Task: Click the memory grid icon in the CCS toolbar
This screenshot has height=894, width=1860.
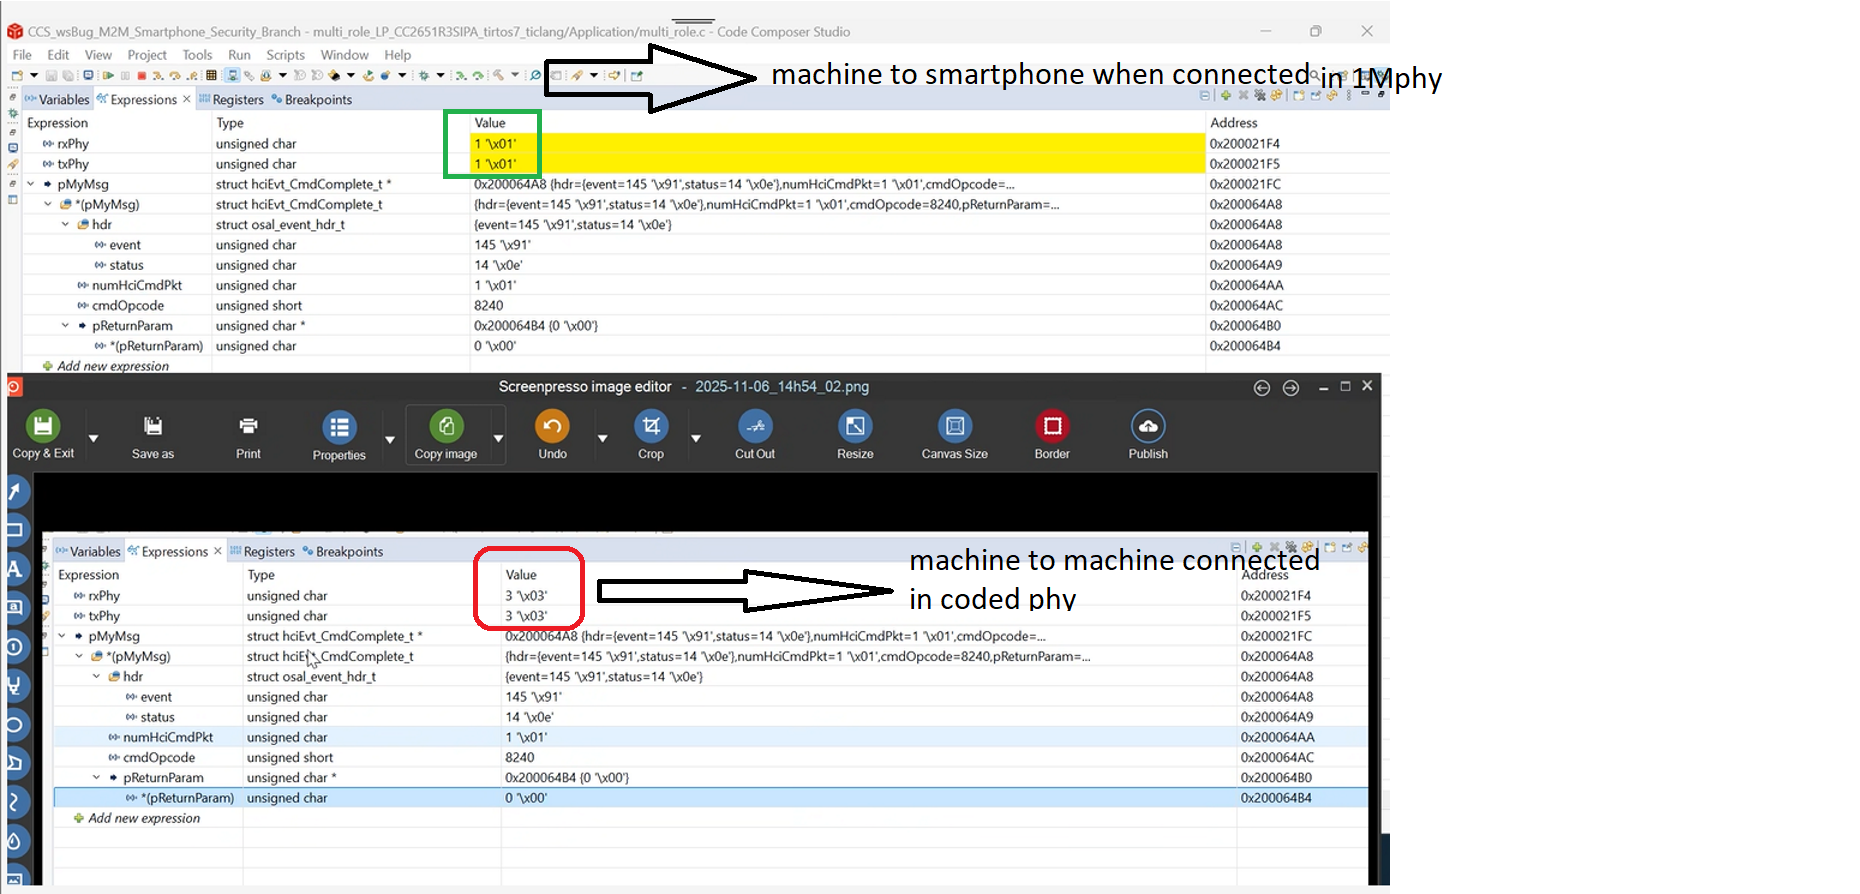Action: point(211,75)
